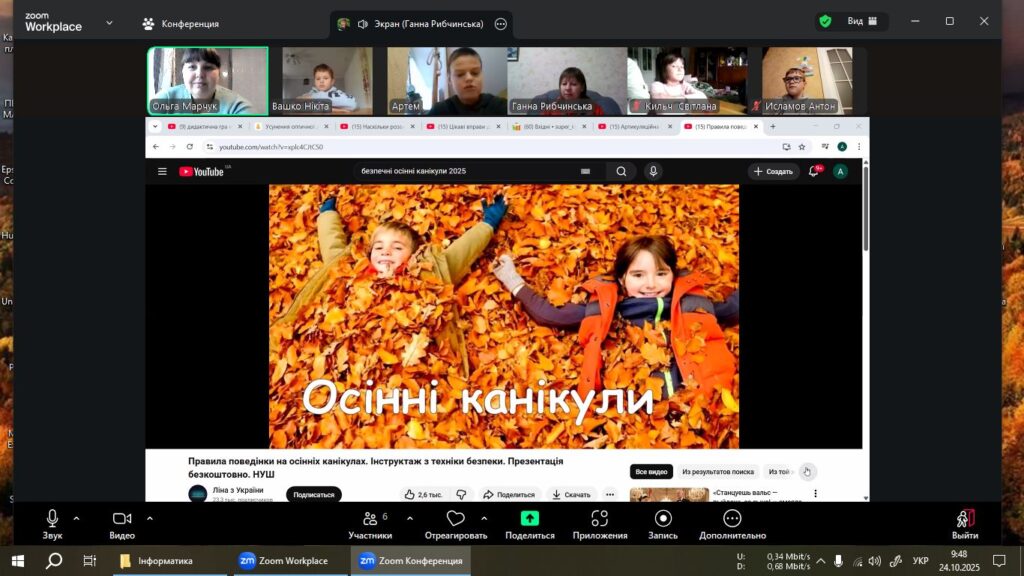Open the Вид view layout button
Screen dimensions: 1024x576
coord(863,21)
